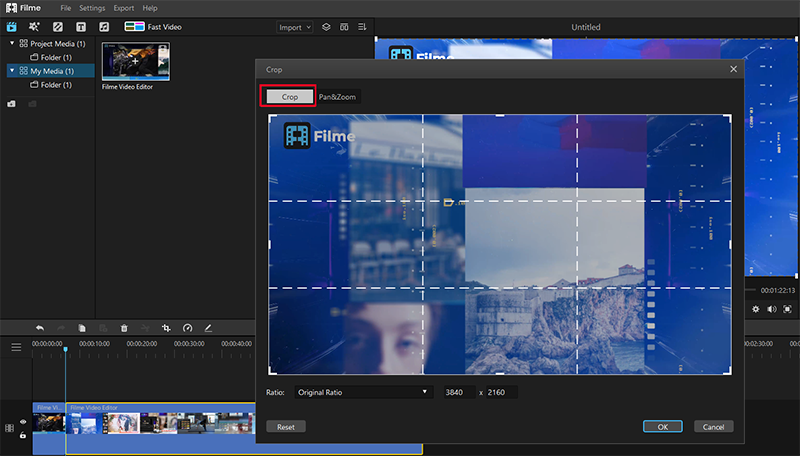The image size is (800, 456).
Task: Click the 00:00:20:00 mark on the timeline ruler
Action: [x=142, y=344]
